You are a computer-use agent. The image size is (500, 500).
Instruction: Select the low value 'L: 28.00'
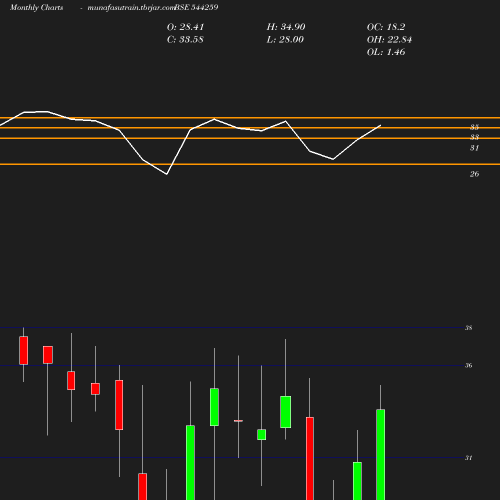point(285,40)
